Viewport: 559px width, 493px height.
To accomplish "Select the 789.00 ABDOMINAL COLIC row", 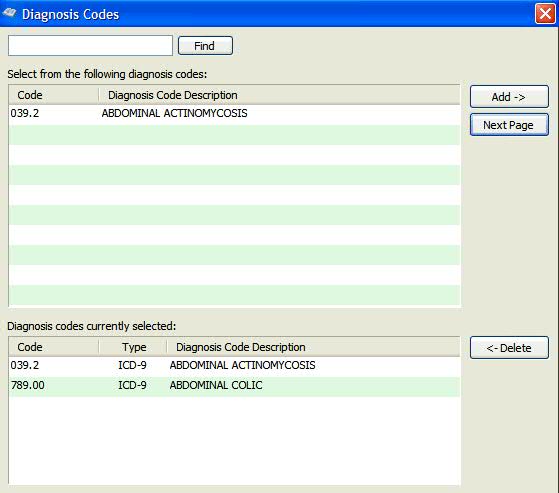I will [x=234, y=385].
